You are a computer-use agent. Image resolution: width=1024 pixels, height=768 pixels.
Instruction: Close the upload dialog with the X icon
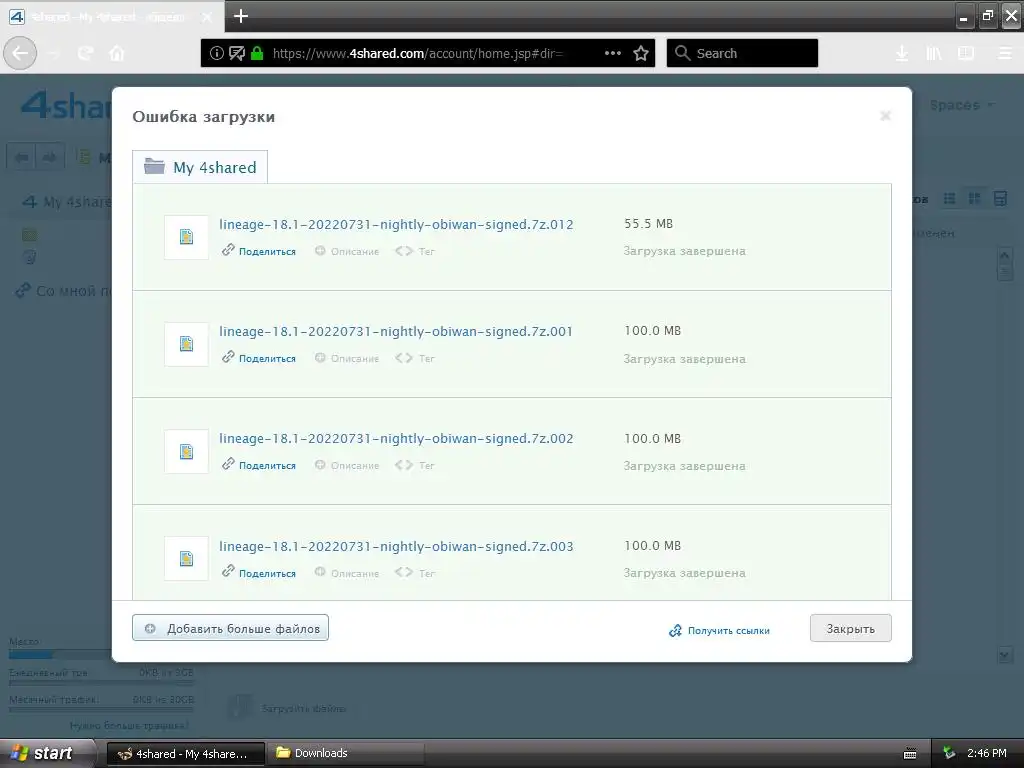885,116
